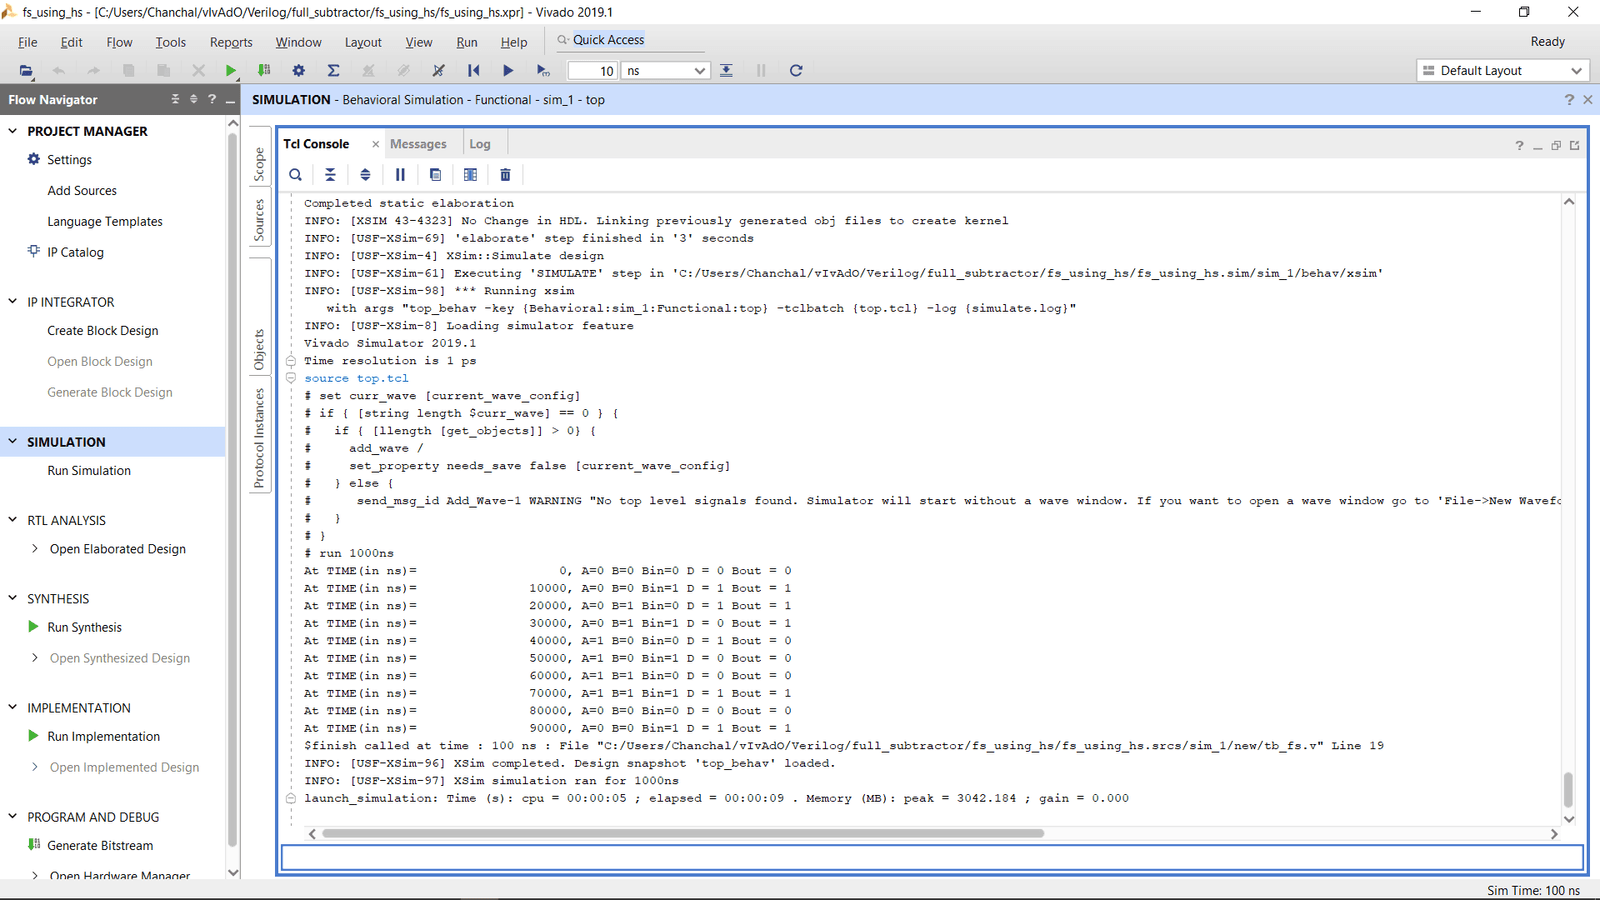Click Run Simulation in Flow Navigator

89,470
